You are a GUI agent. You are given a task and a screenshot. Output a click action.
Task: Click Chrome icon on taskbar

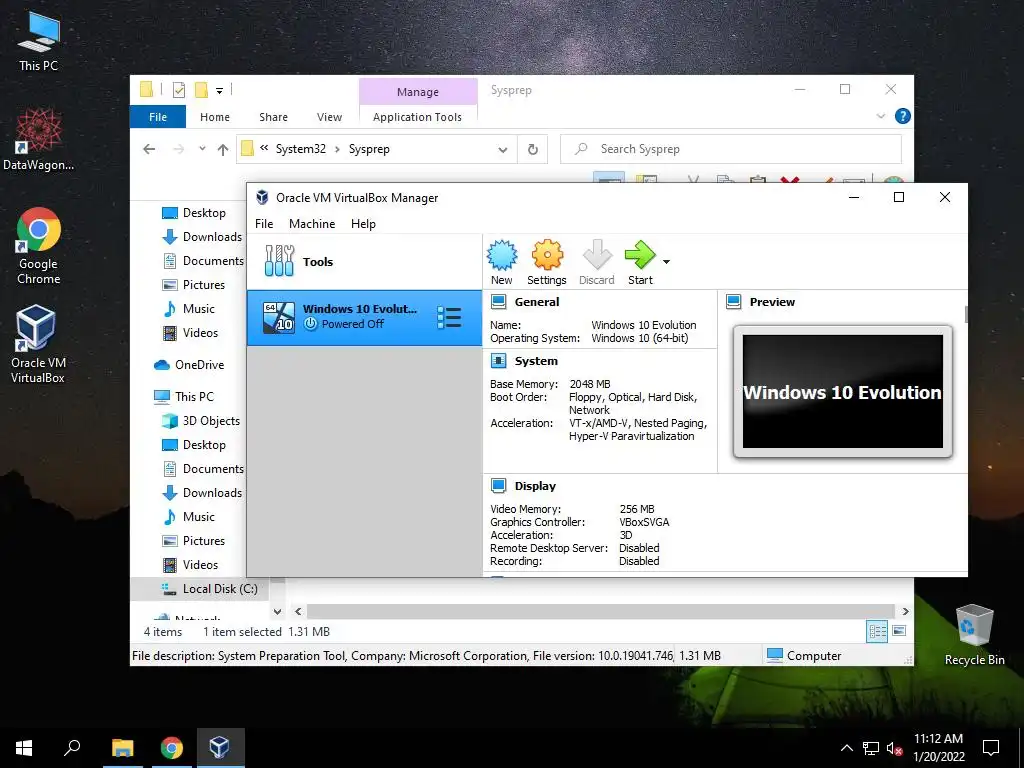pyautogui.click(x=171, y=748)
